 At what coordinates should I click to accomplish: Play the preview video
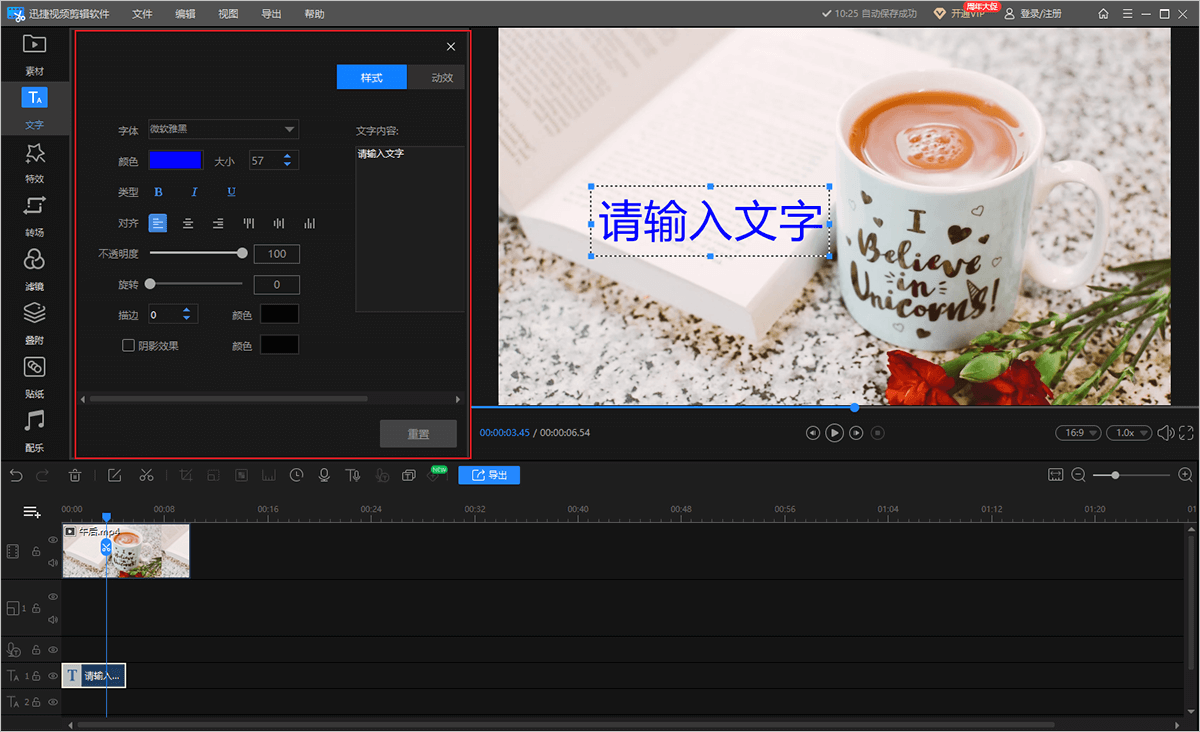pyautogui.click(x=834, y=433)
